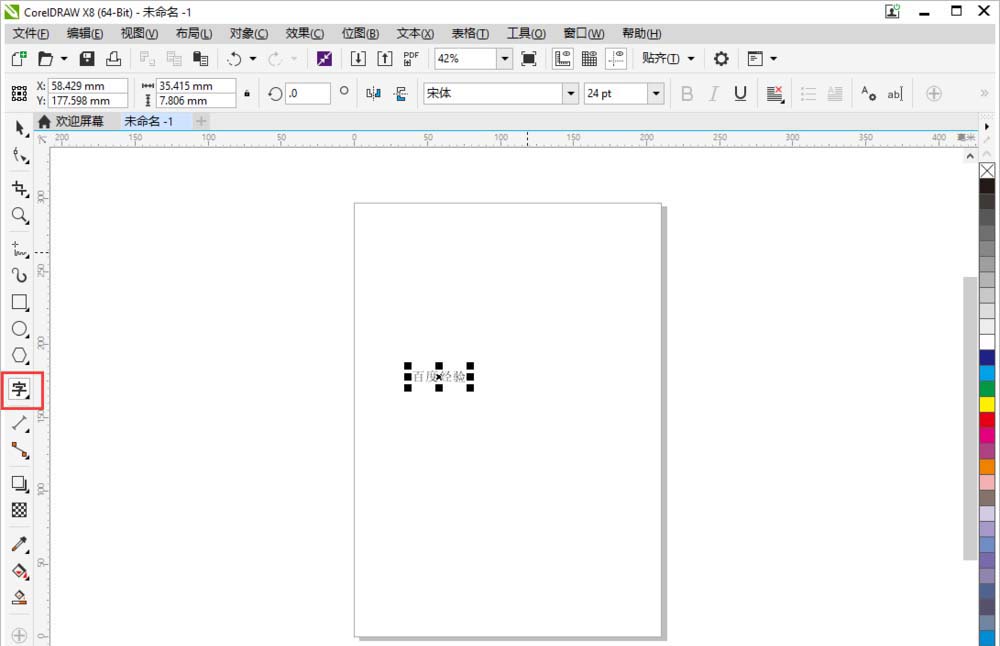Select the Pick arrow tool

[x=19, y=128]
